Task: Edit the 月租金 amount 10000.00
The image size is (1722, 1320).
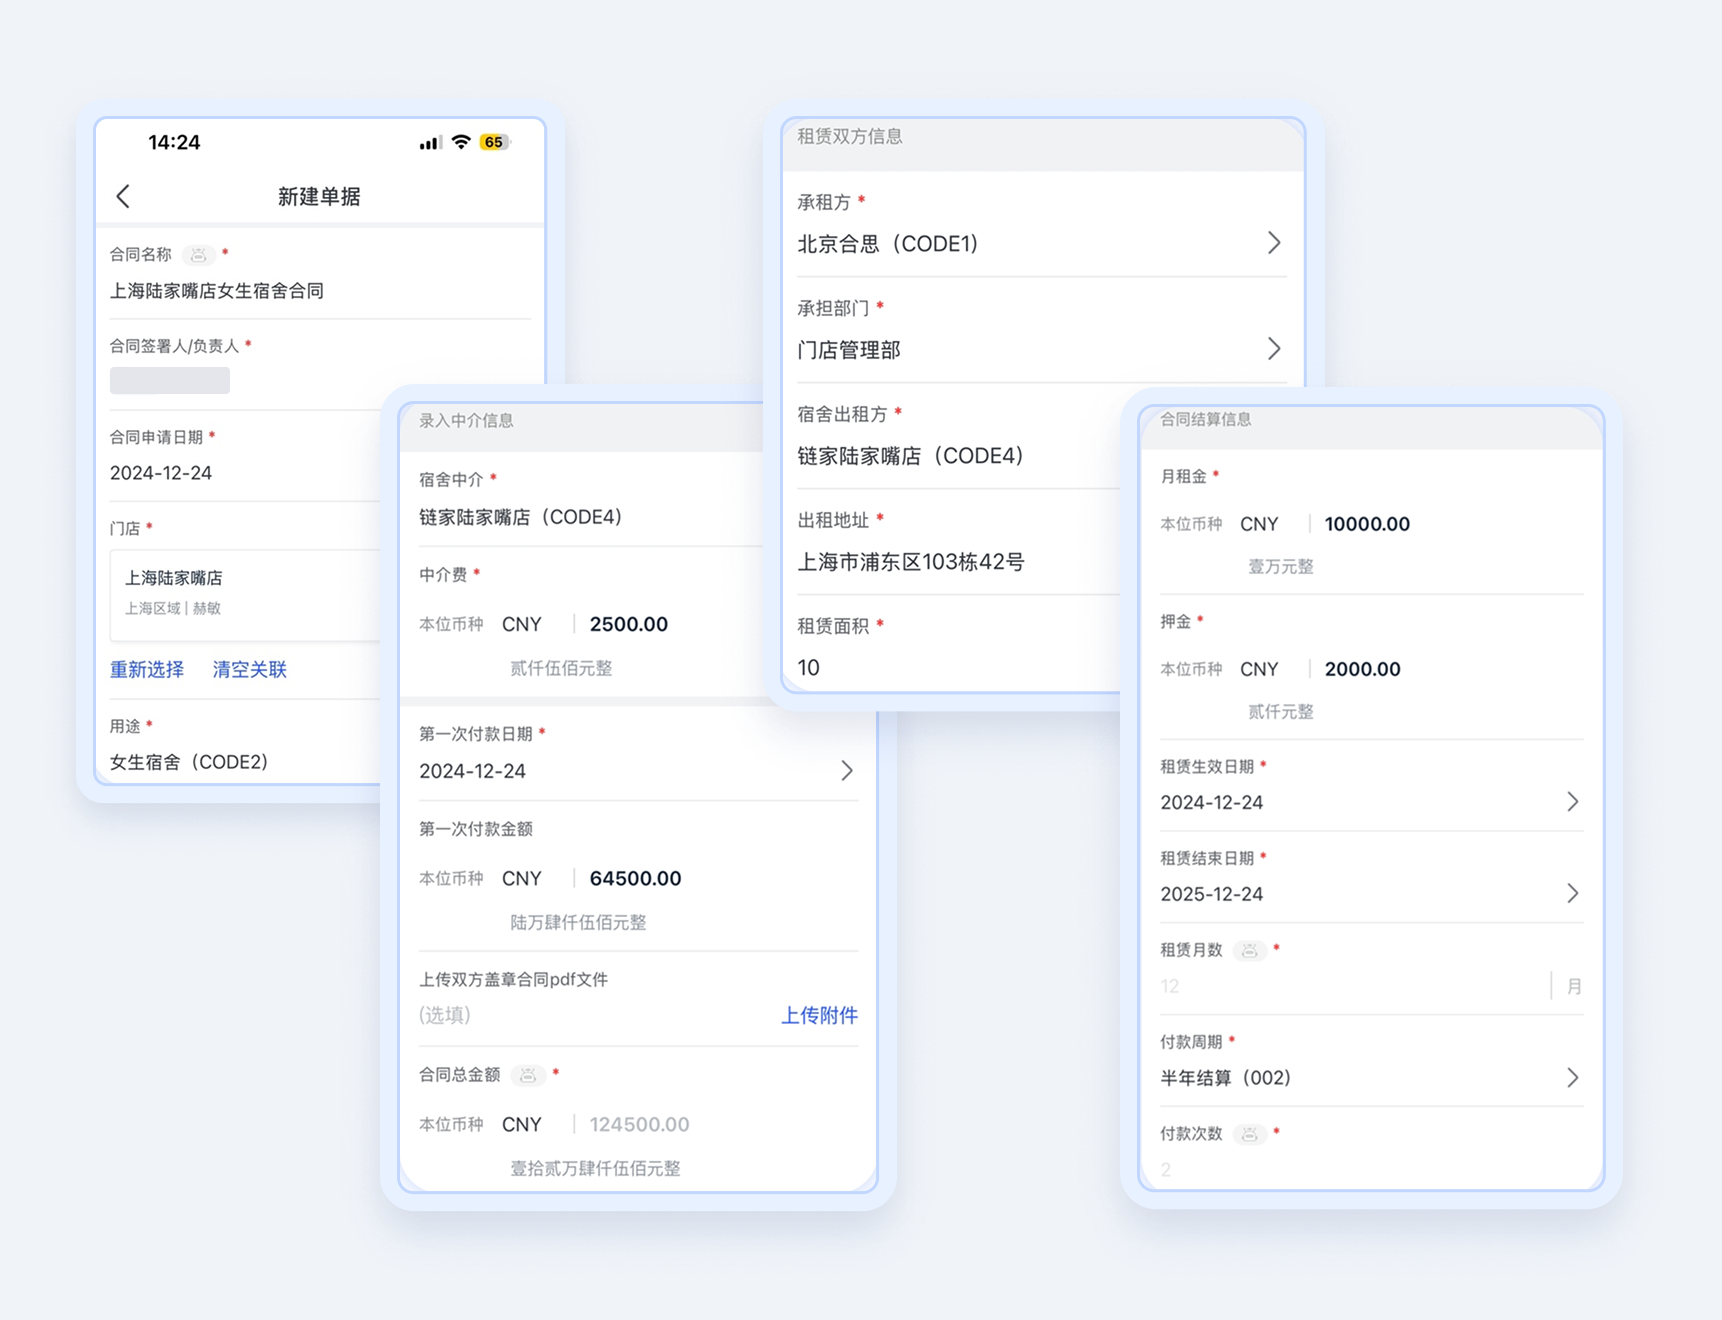Action: pos(1367,524)
